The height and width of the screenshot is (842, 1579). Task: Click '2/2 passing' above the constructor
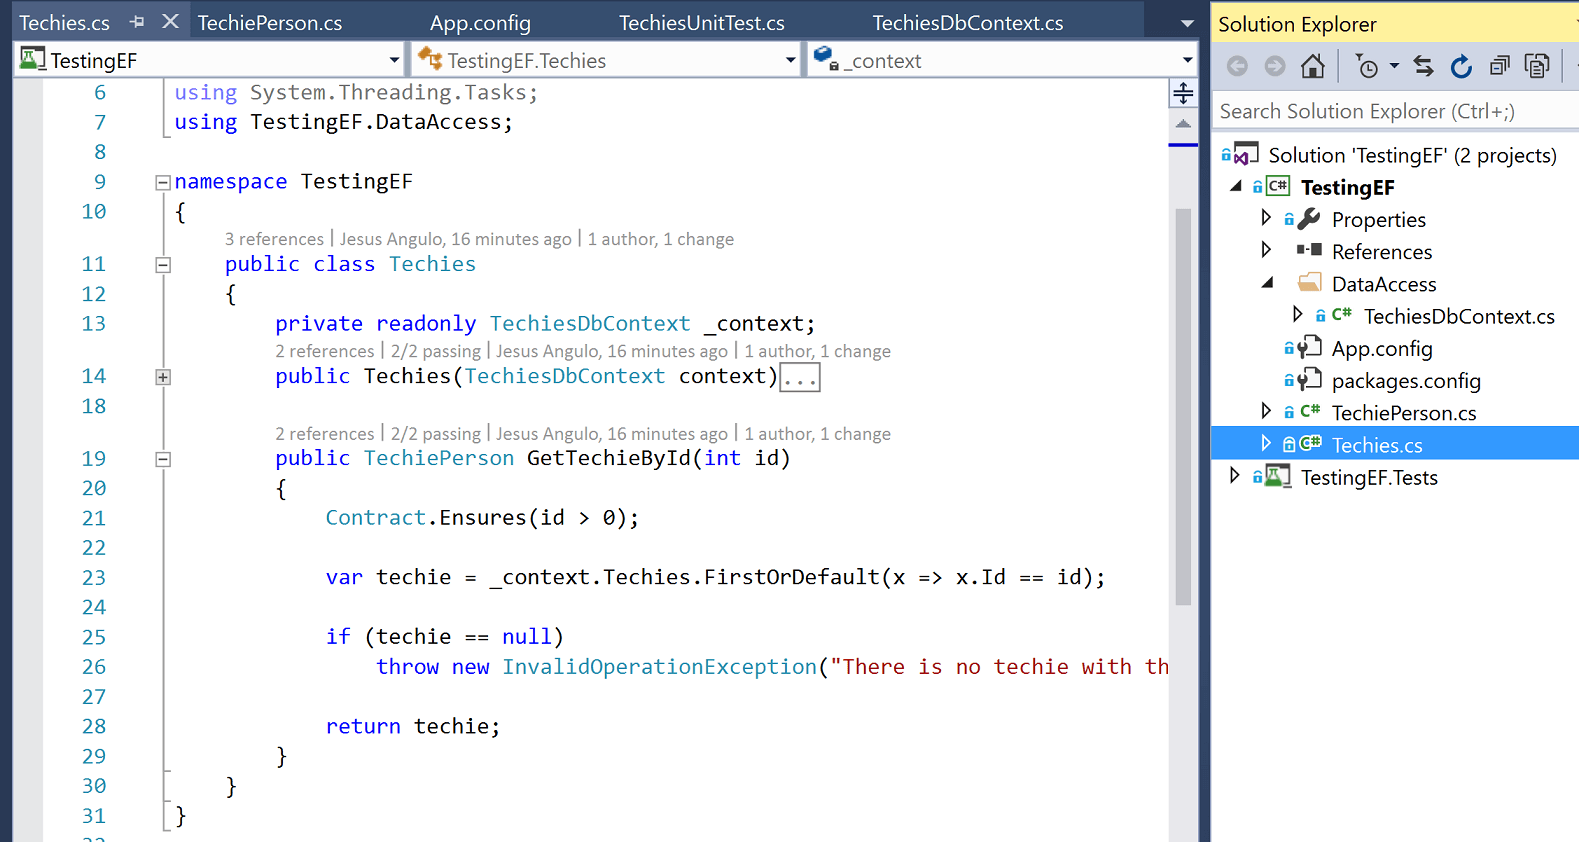tap(436, 351)
